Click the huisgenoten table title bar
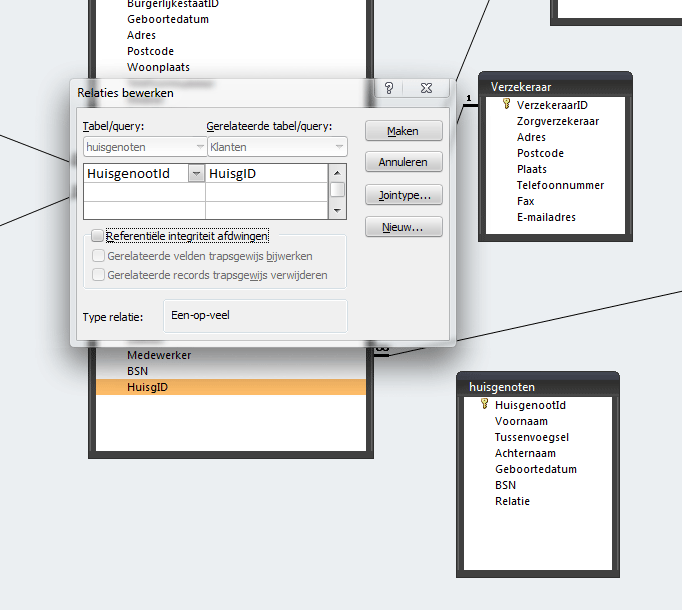The width and height of the screenshot is (682, 610). (538, 386)
